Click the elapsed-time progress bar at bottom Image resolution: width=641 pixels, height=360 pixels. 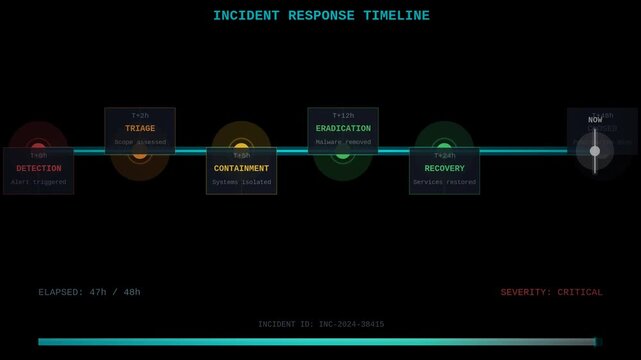tap(320, 342)
